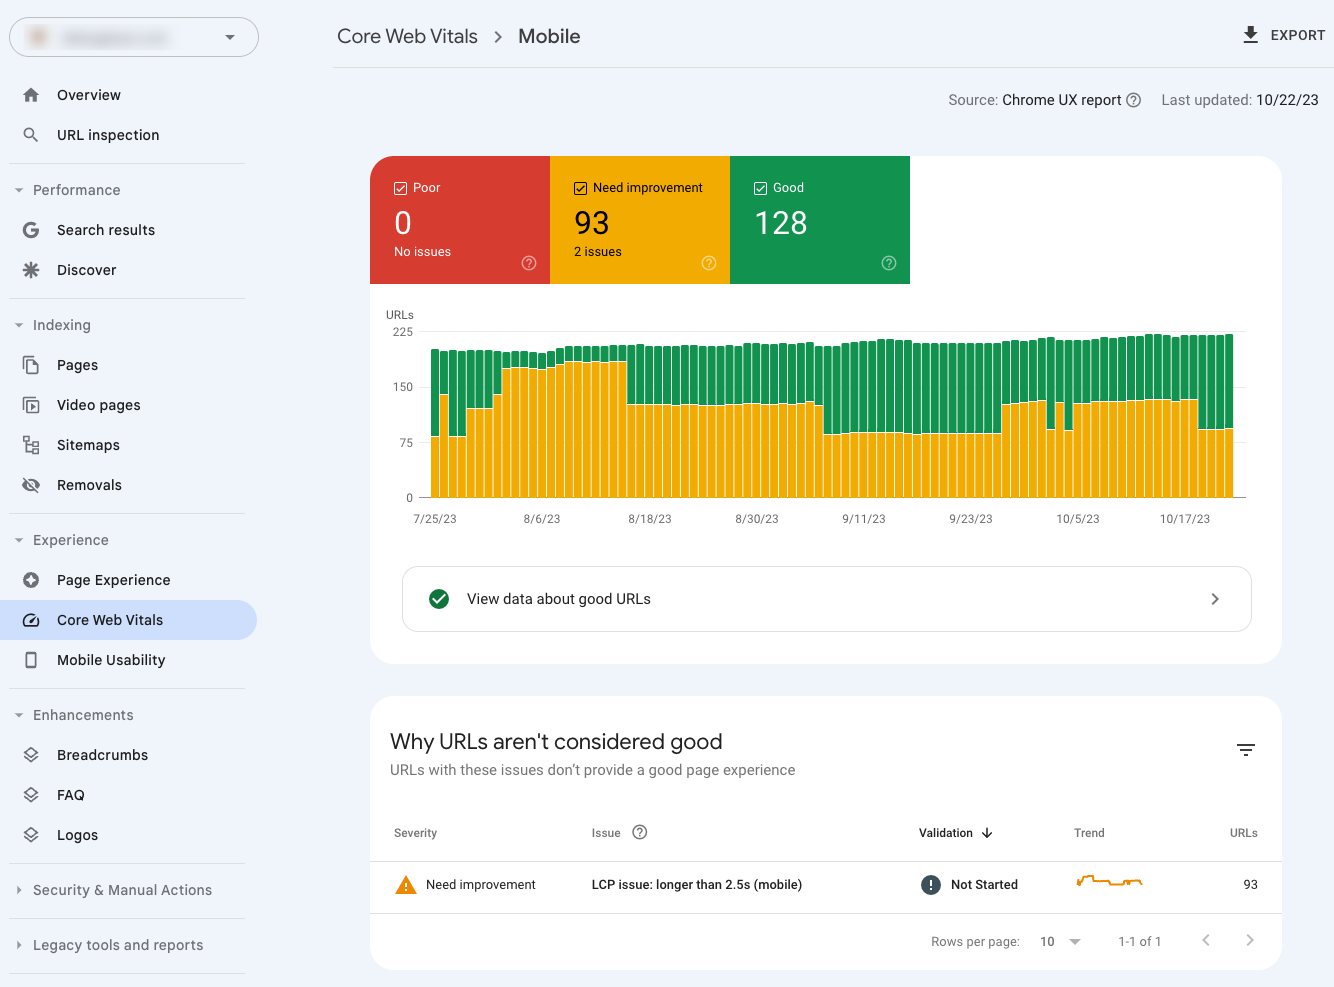Image resolution: width=1334 pixels, height=987 pixels.
Task: Sort by Validation column header
Action: [x=956, y=833]
